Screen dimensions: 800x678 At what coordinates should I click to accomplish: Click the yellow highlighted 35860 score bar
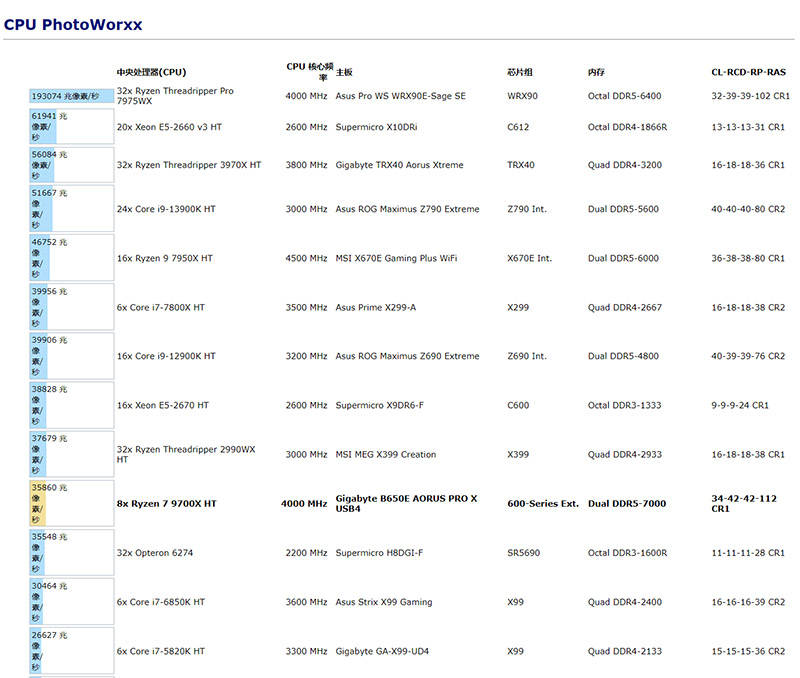pyautogui.click(x=40, y=503)
